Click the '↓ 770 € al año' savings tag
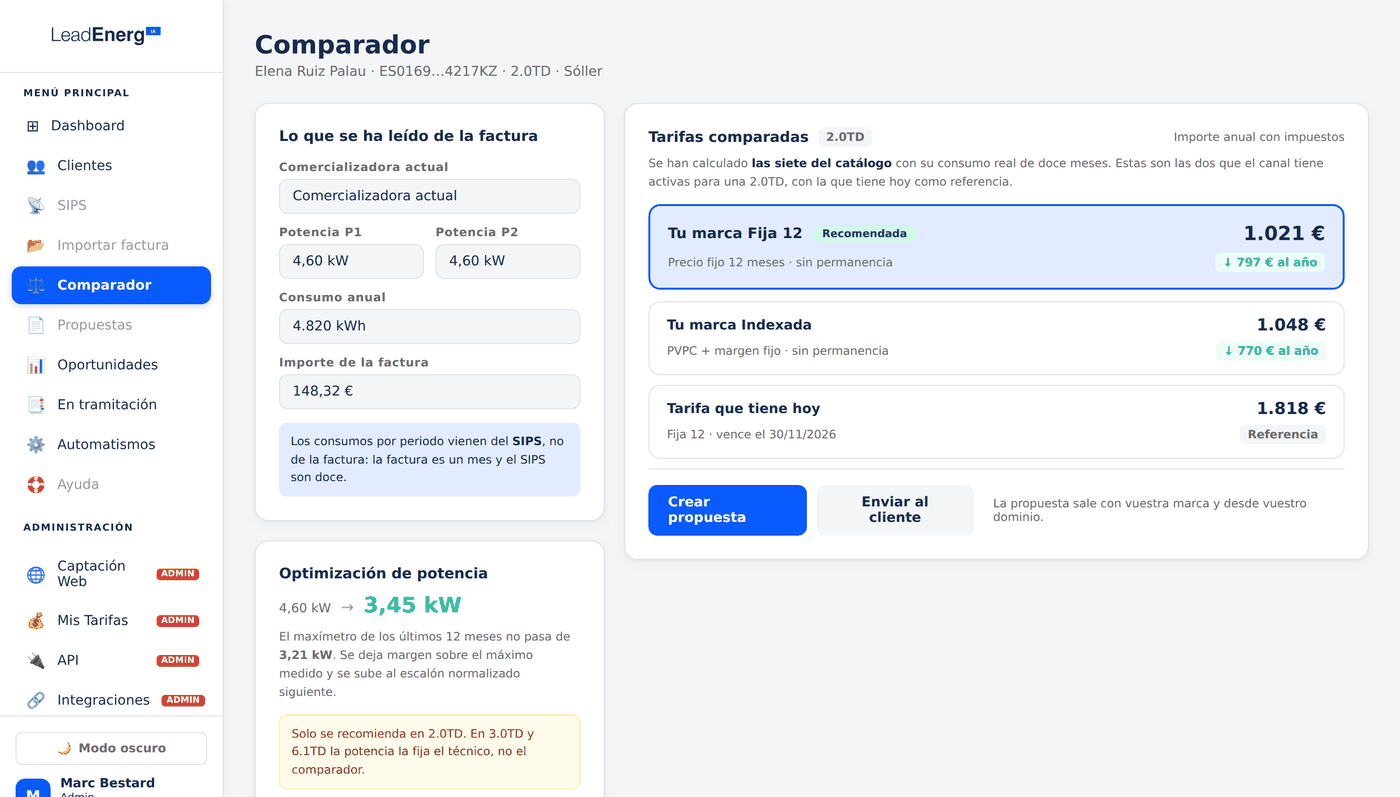Screen dimensions: 1400x797 [1270, 350]
